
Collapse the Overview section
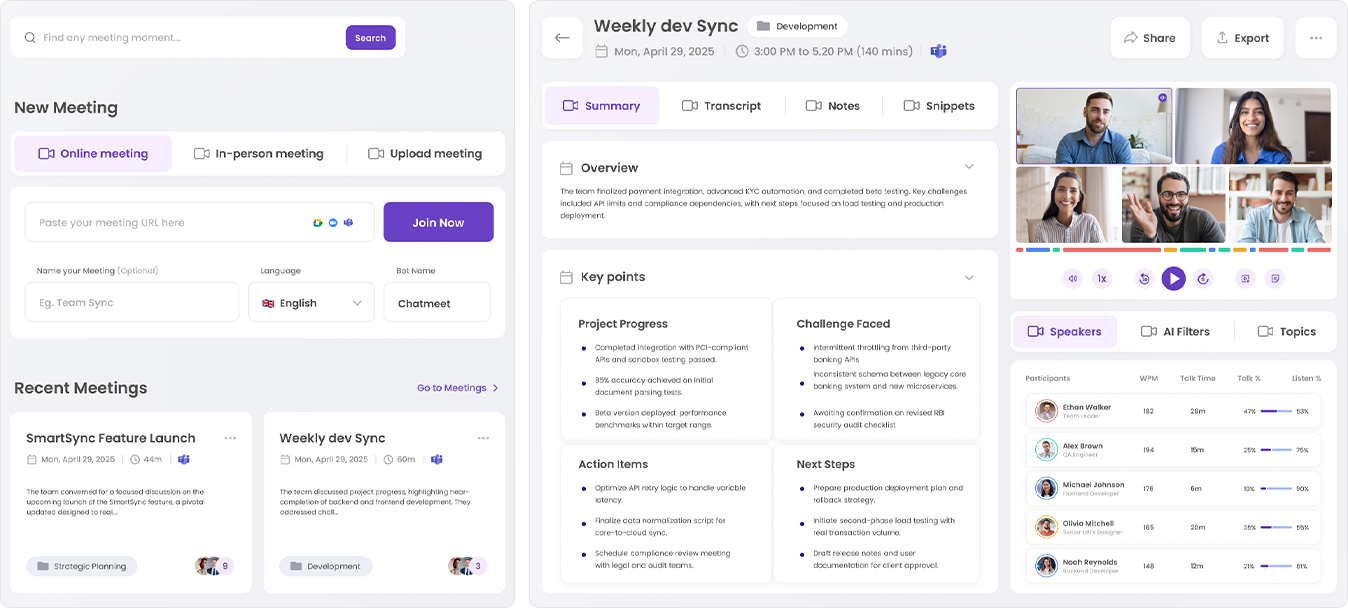coord(968,167)
